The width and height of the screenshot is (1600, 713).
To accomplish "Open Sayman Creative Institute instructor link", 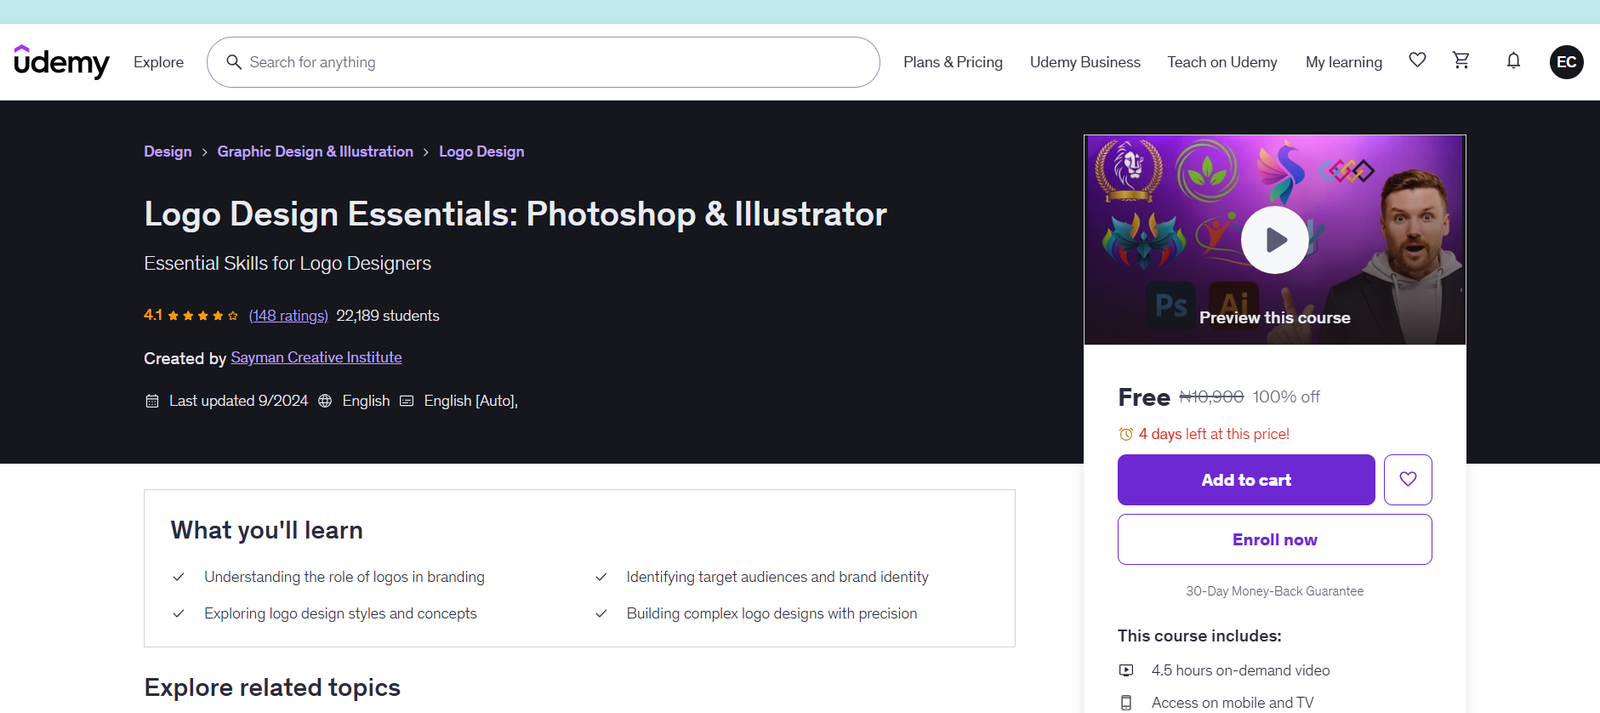I will coord(316,358).
